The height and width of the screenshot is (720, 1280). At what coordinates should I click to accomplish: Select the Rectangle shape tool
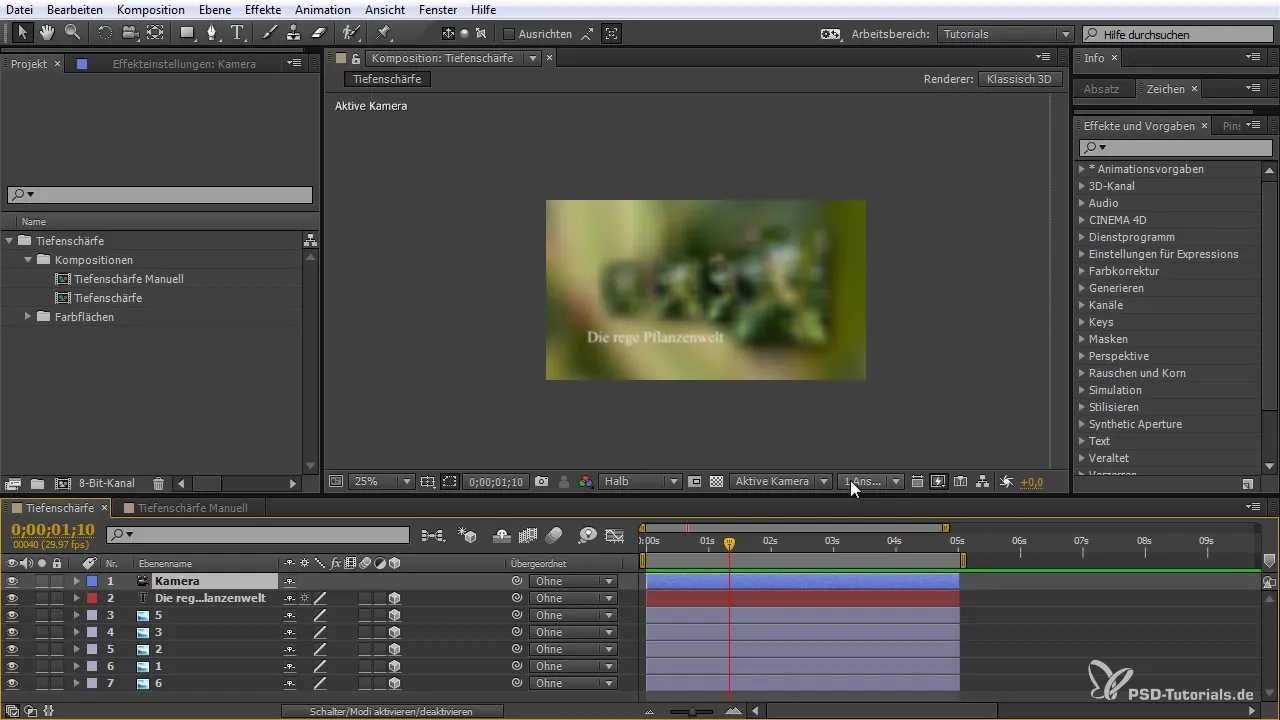point(187,33)
